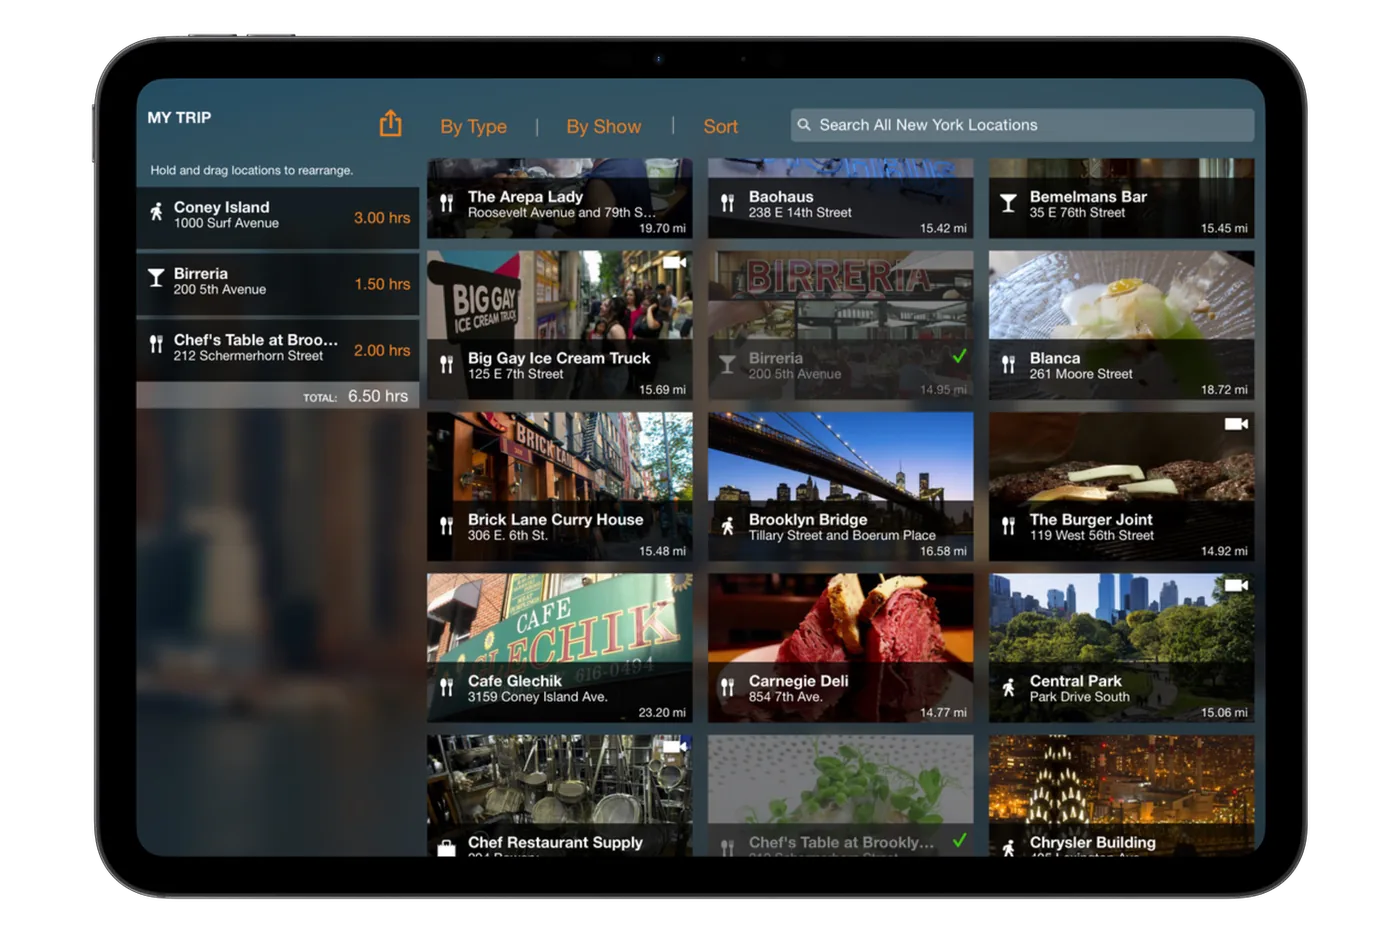Open The Arepa Lady card
Screen dimensions: 1400x933
tap(559, 198)
